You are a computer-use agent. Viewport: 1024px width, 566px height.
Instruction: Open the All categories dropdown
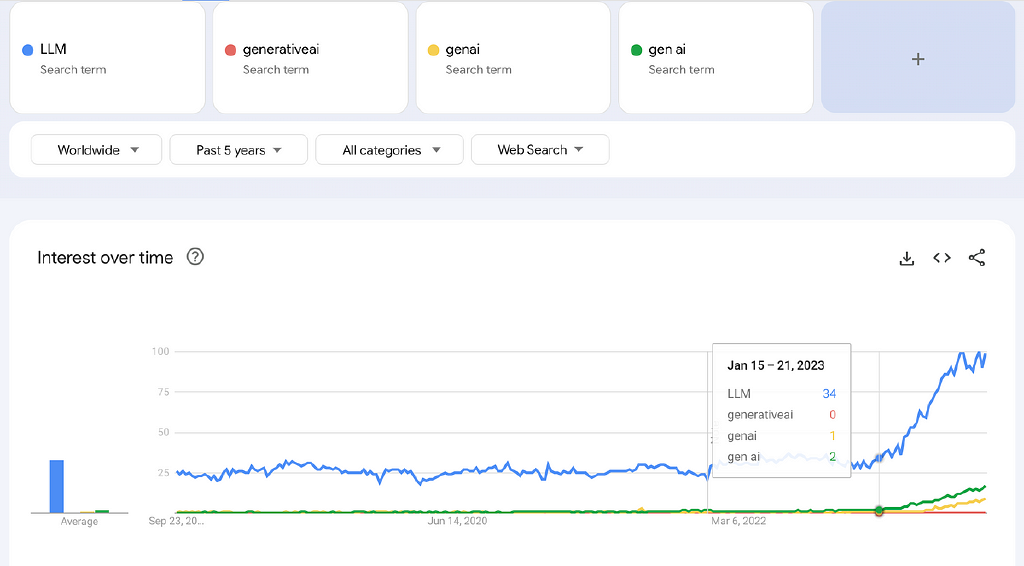pyautogui.click(x=389, y=150)
